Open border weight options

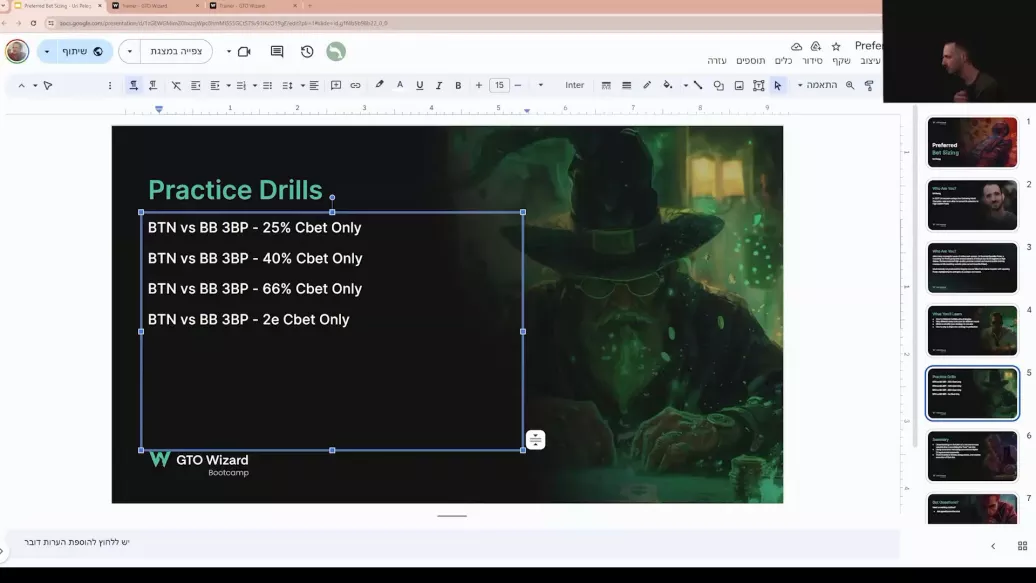pos(626,85)
